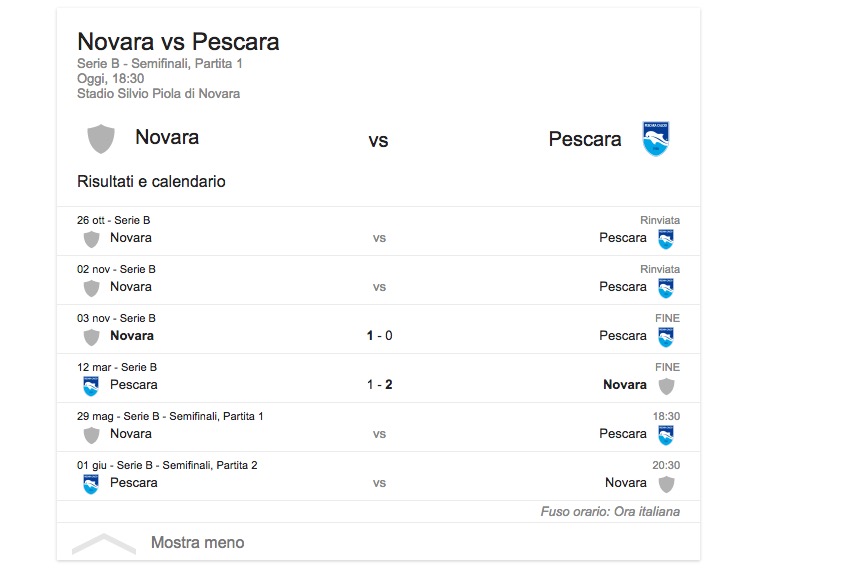Select the 20:30 kickoff time semifinal match

[666, 463]
